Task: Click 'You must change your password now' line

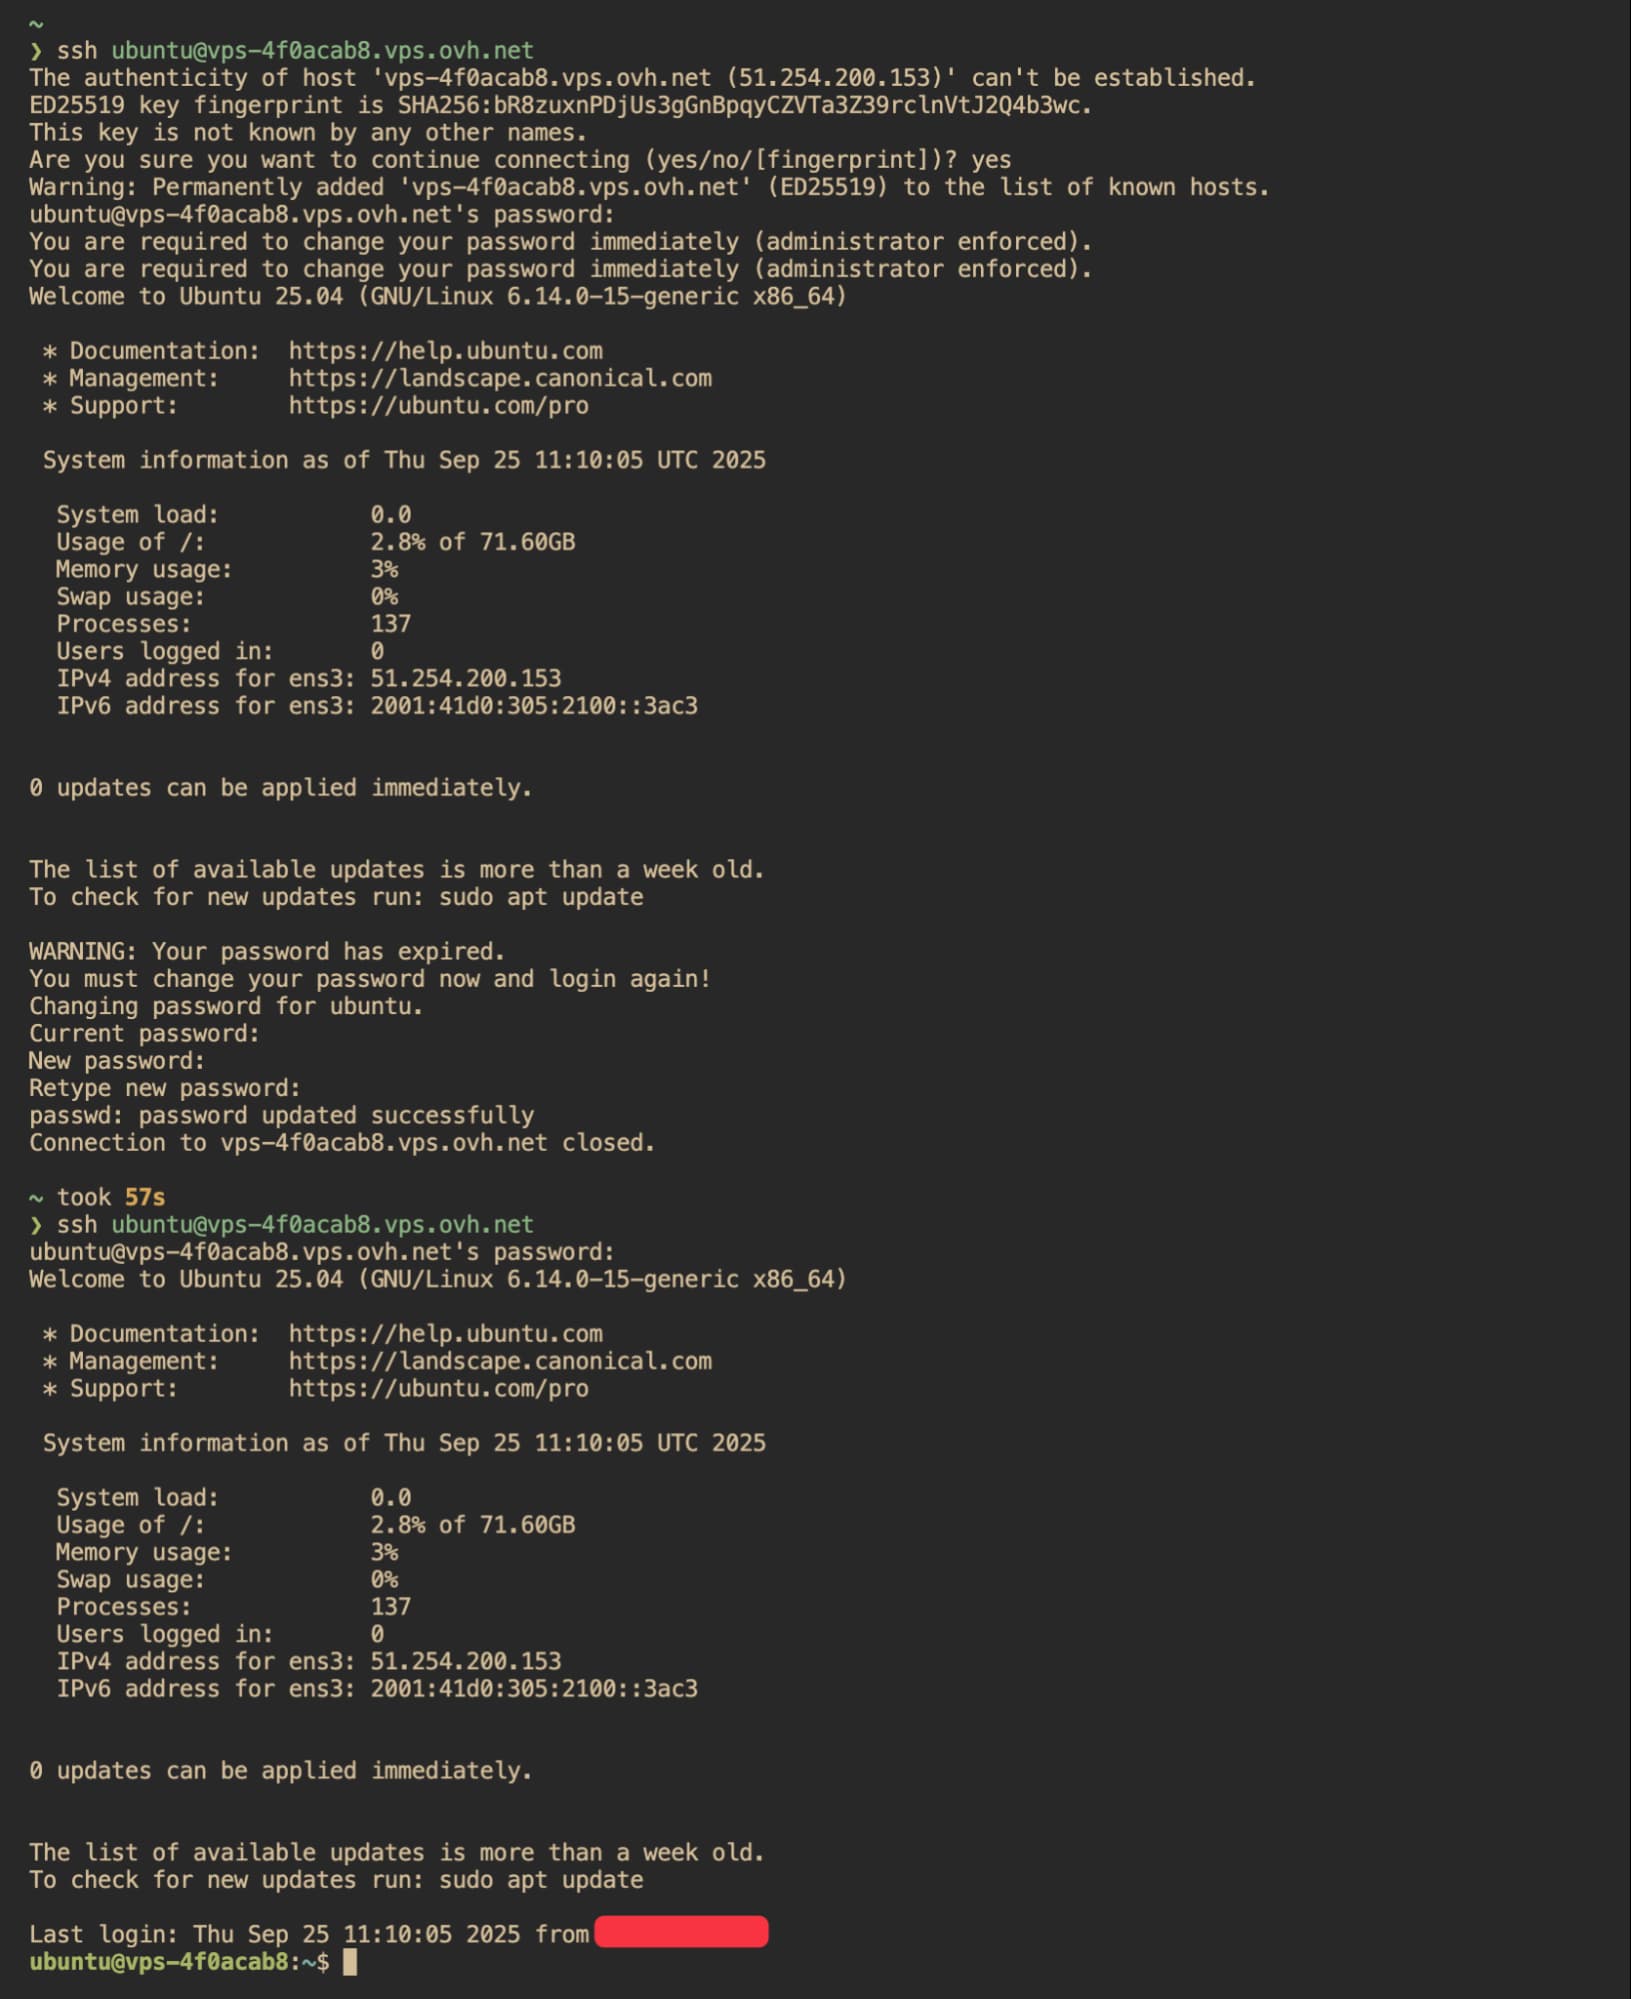Action: click(369, 978)
